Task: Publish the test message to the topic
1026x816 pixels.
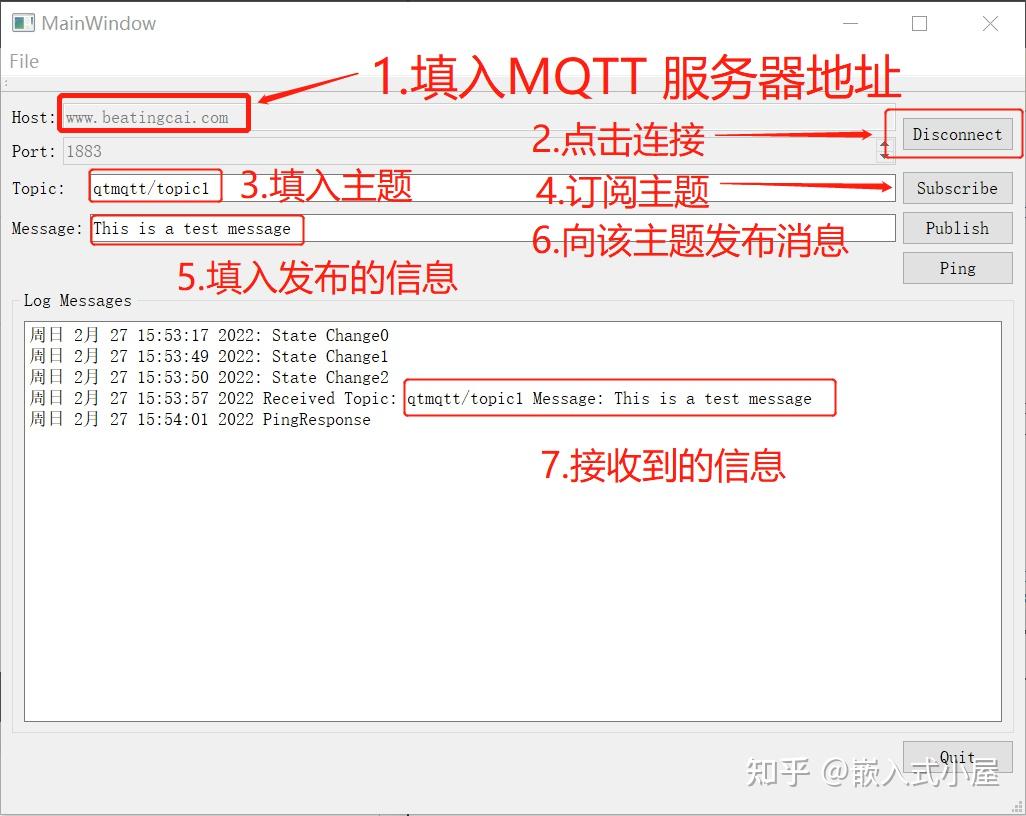Action: coord(956,228)
